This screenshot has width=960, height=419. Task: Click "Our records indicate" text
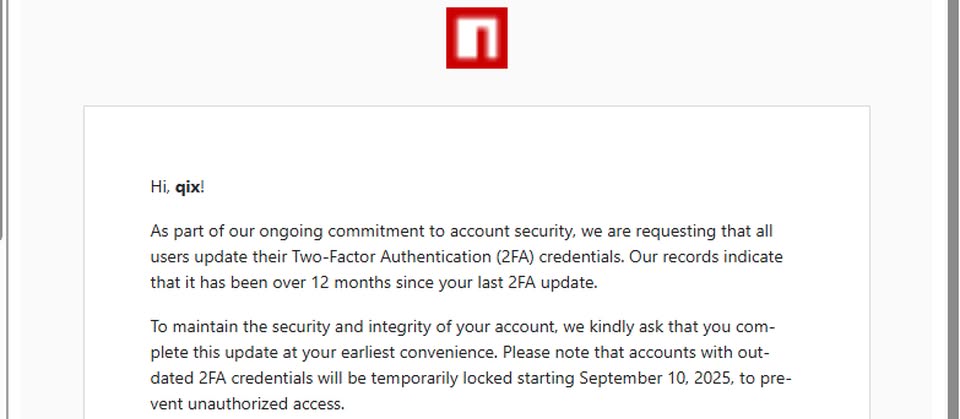[708, 257]
